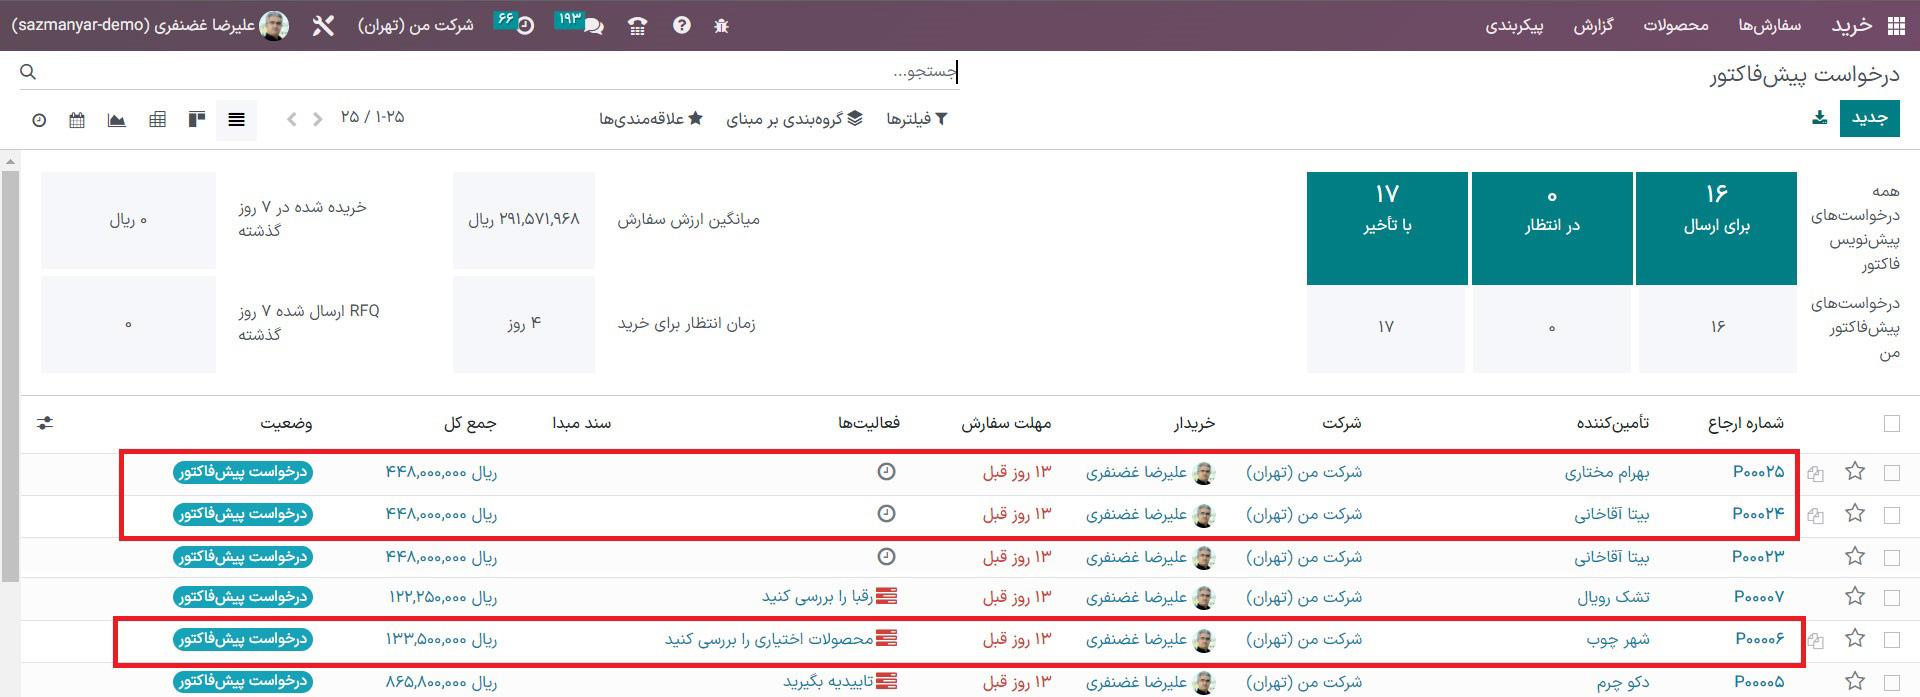Open order with supplier تشک رویال
This screenshot has height=697, width=1920.
[1613, 597]
